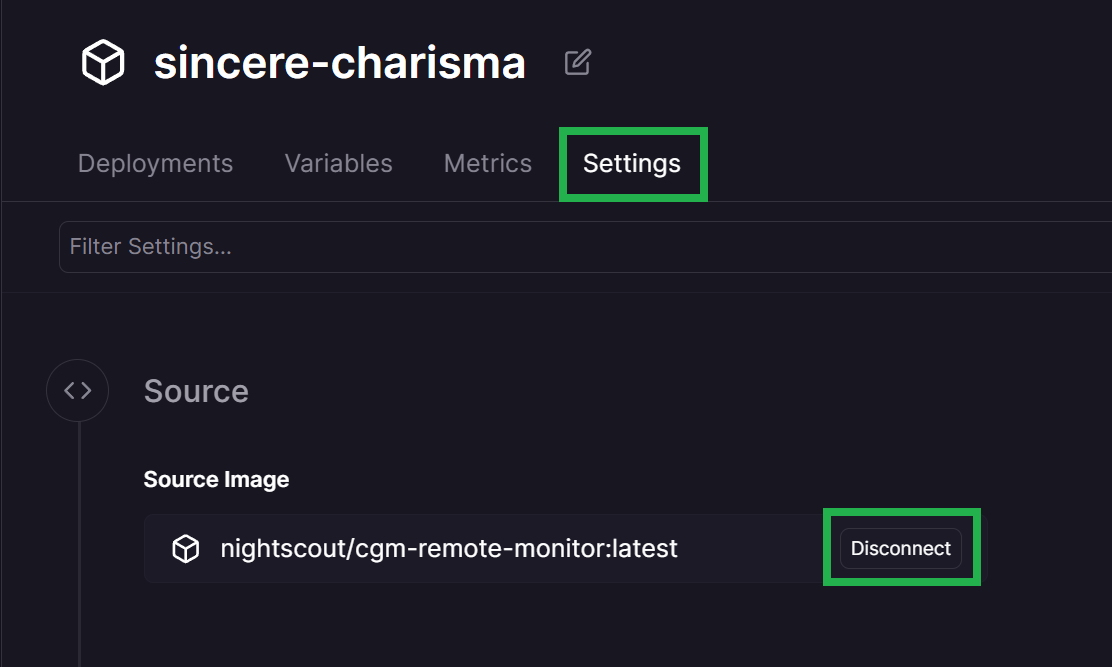Click the word Filter in the search placeholder
Viewport: 1112px width, 667px height.
pyautogui.click(x=96, y=247)
